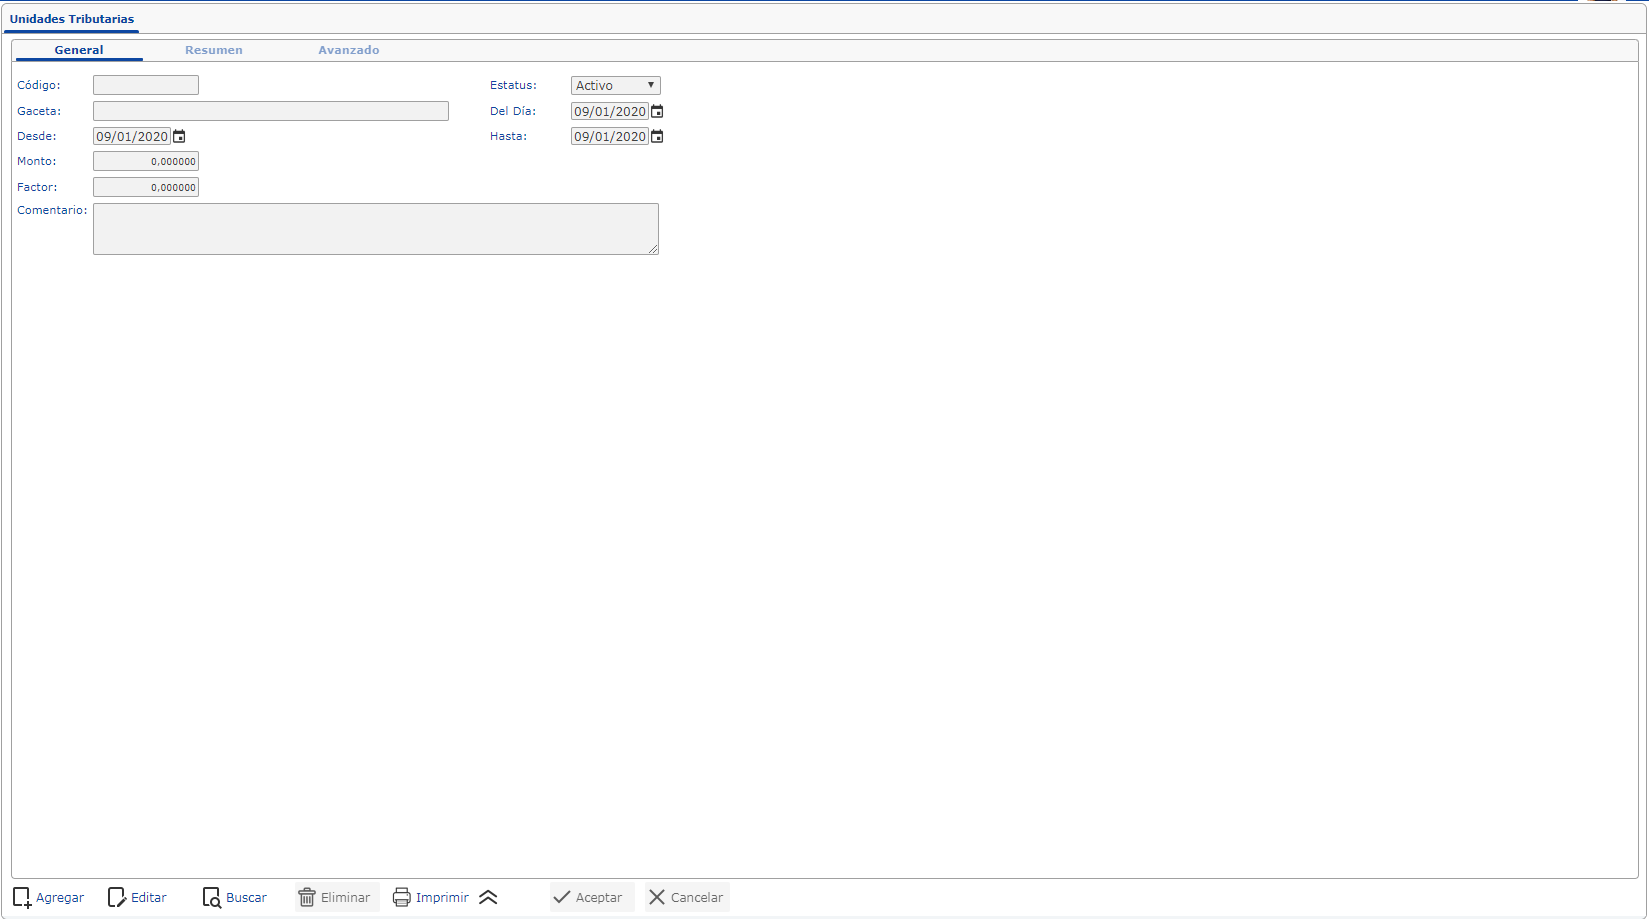
Task: Click the Agregar button label
Action: pos(60,898)
